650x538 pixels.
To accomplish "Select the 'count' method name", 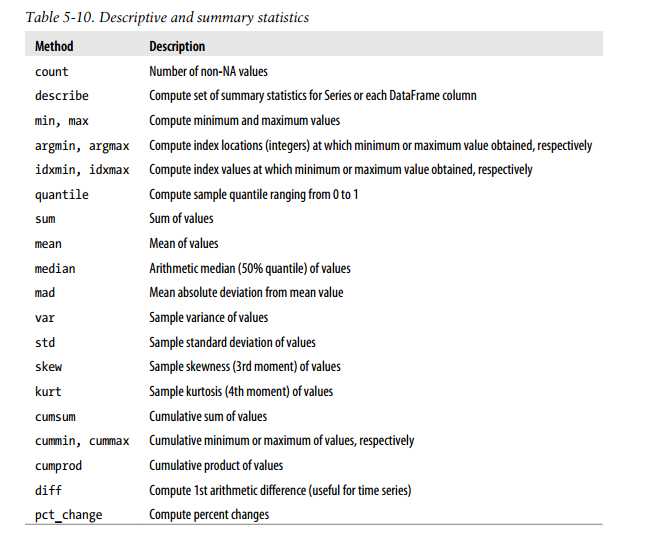I will pyautogui.click(x=51, y=71).
